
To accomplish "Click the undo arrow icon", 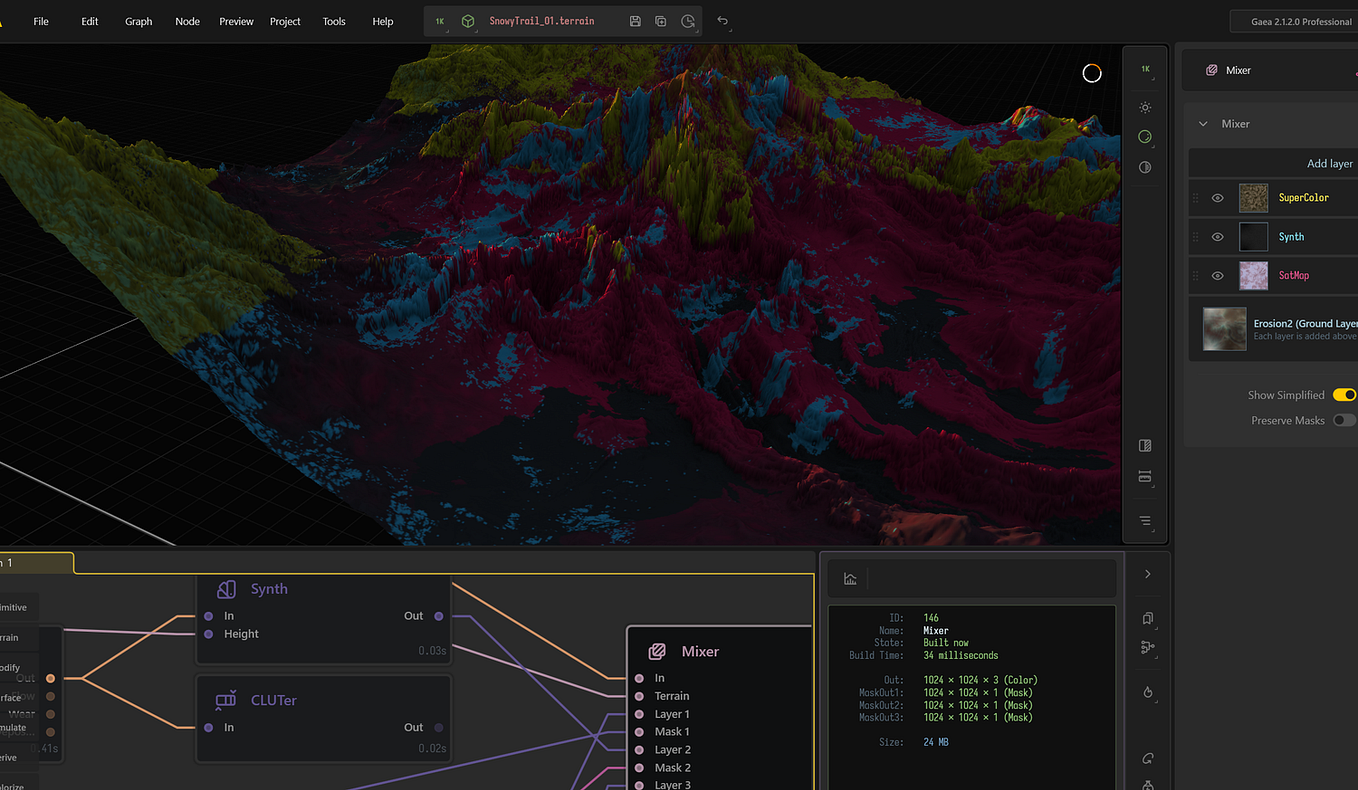I will pos(723,21).
